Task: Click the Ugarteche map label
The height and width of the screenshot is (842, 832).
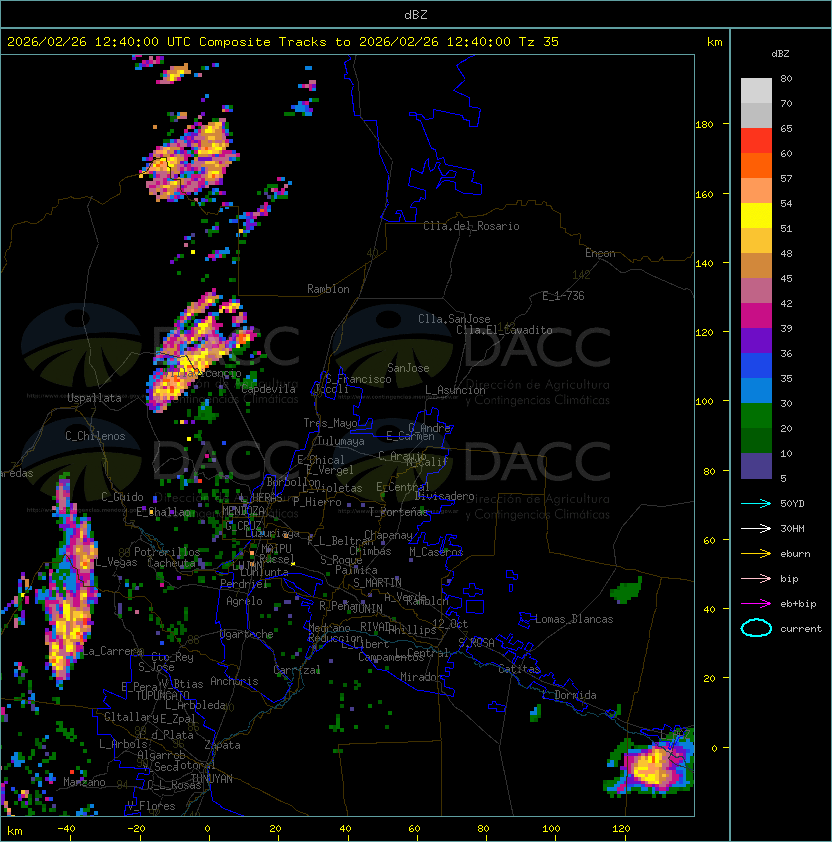Action: point(247,634)
